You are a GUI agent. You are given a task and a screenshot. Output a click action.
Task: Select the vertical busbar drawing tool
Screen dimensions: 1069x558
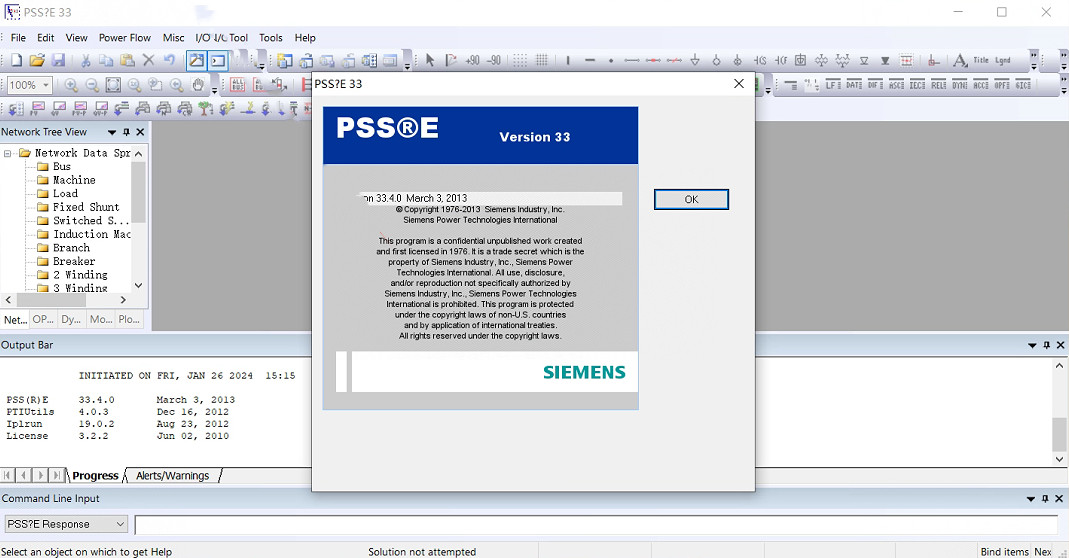pos(567,61)
